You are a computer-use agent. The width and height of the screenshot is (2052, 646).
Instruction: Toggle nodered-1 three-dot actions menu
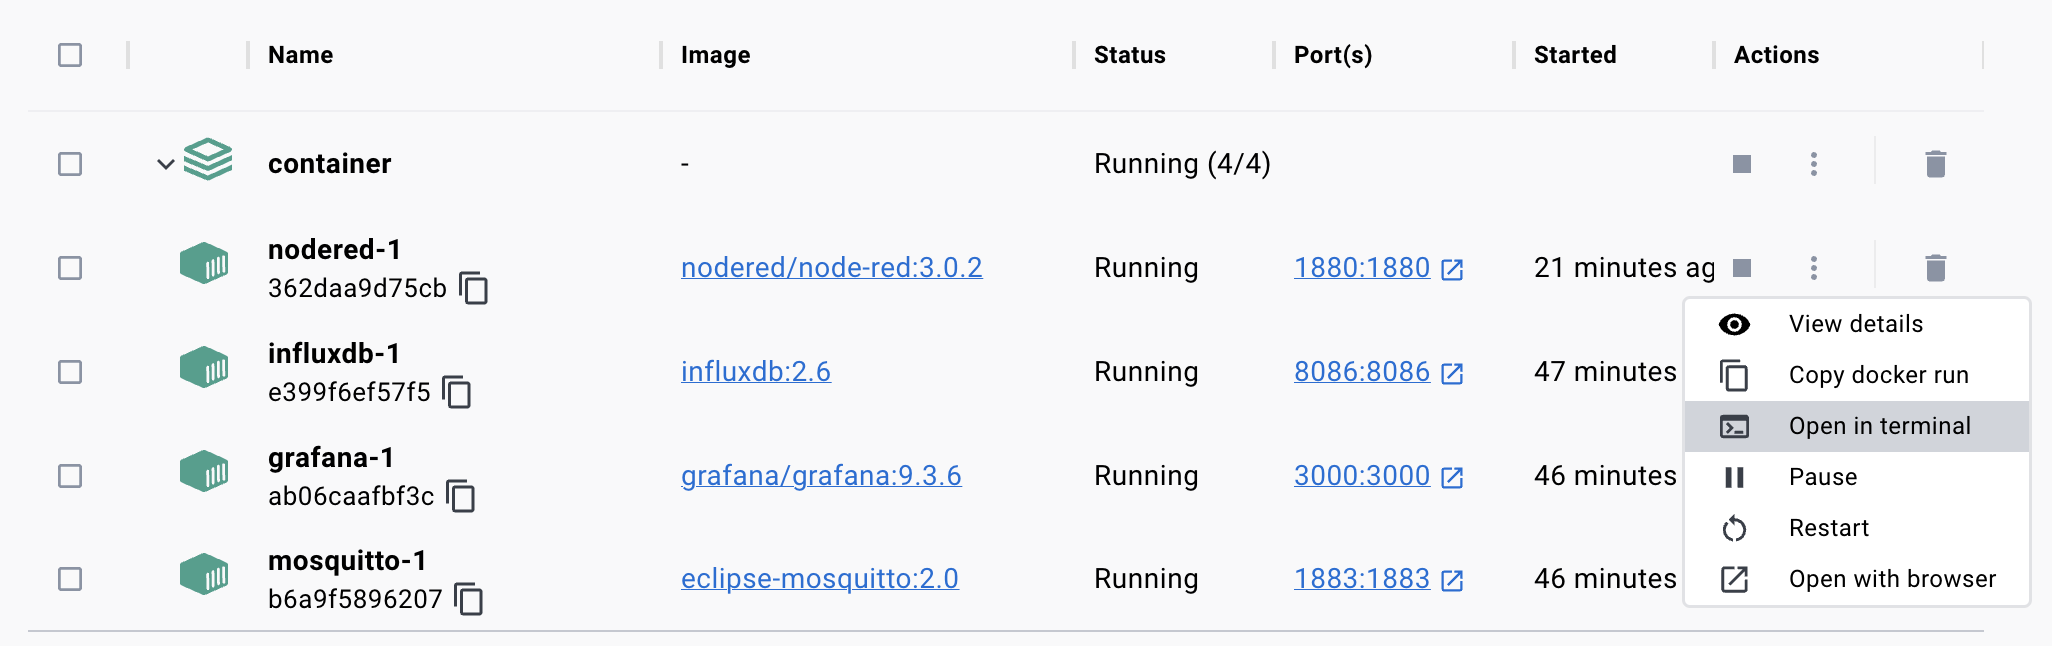(1813, 268)
